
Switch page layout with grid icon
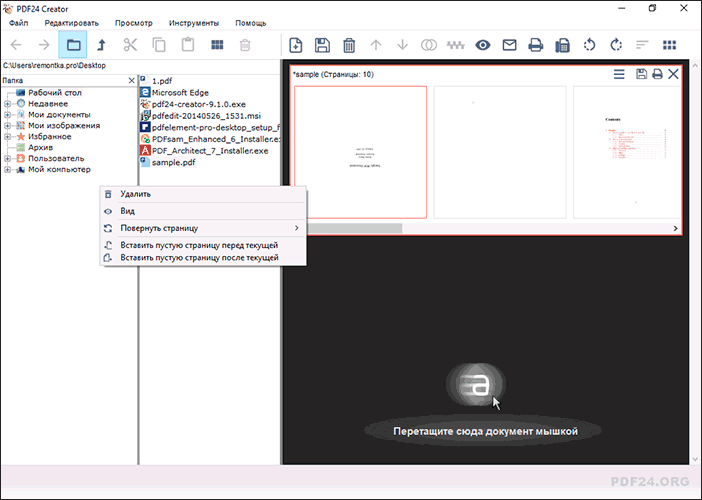click(x=669, y=45)
